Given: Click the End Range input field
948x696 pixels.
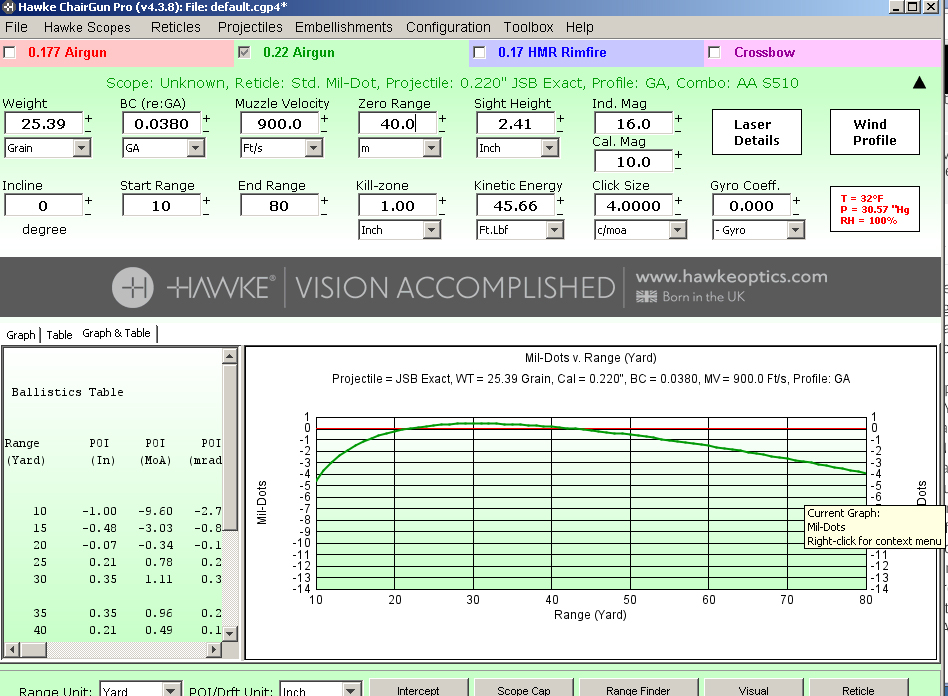Looking at the screenshot, I should pyautogui.click(x=279, y=206).
